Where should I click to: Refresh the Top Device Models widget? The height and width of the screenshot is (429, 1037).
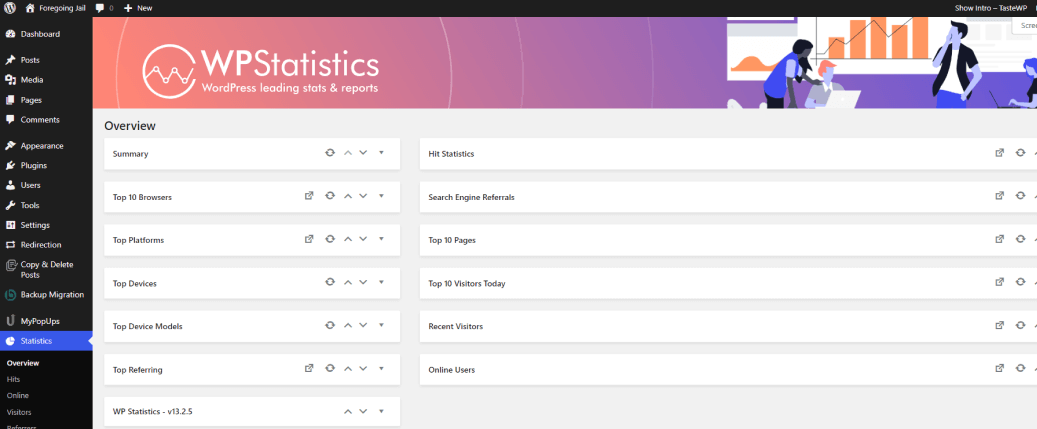pos(329,325)
